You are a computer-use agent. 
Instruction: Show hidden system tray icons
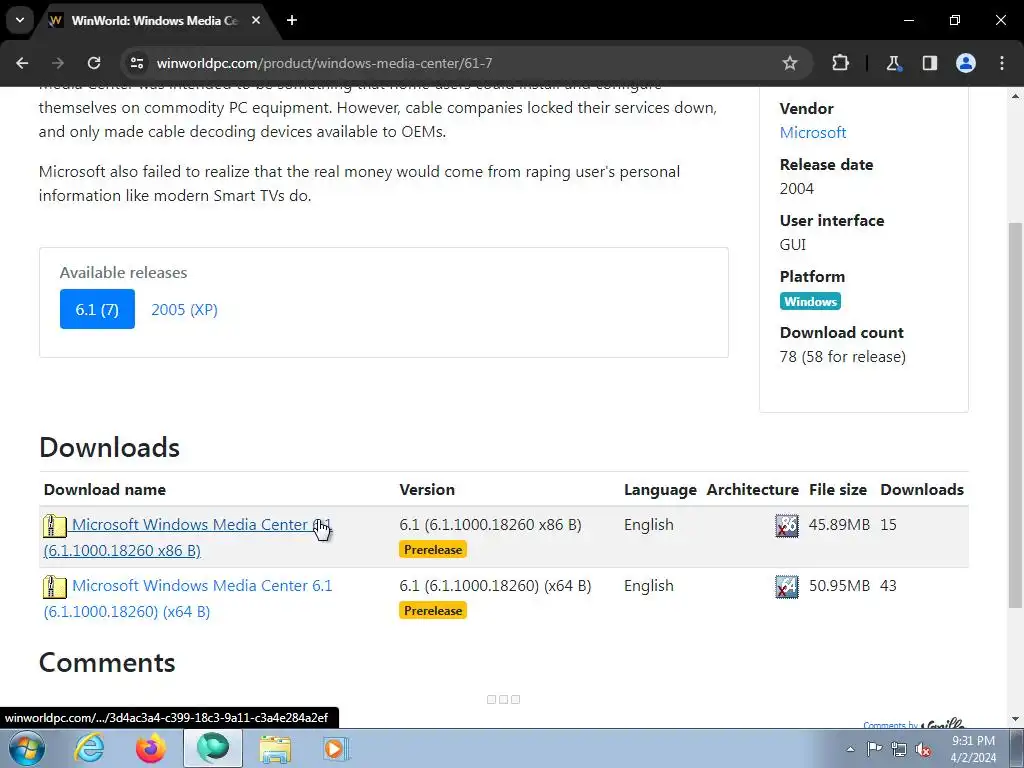[x=850, y=749]
